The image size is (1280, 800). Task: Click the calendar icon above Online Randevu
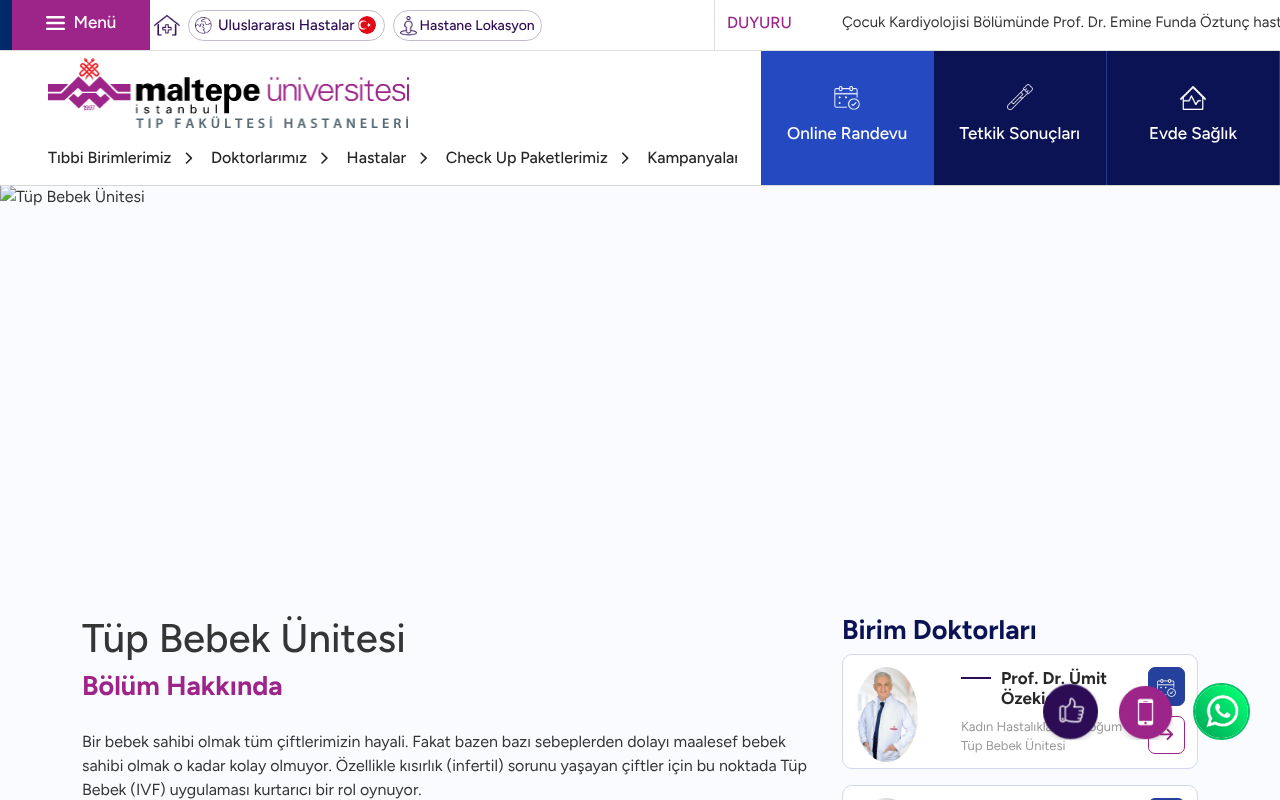847,97
